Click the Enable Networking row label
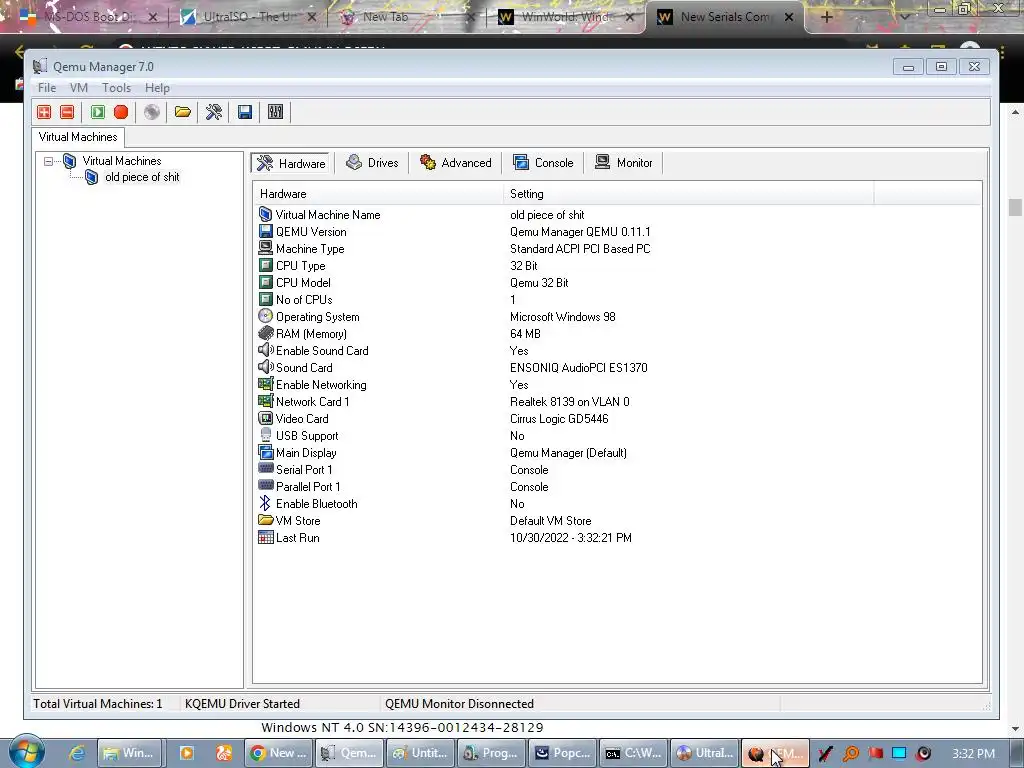 321,385
